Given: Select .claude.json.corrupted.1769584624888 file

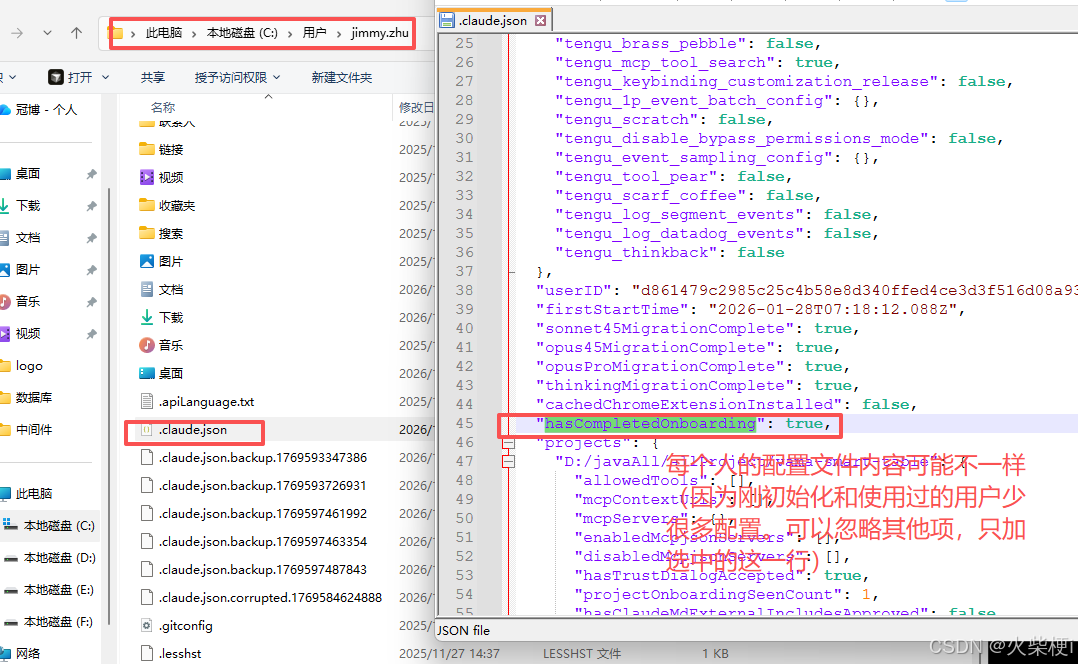Looking at the screenshot, I should 270,597.
